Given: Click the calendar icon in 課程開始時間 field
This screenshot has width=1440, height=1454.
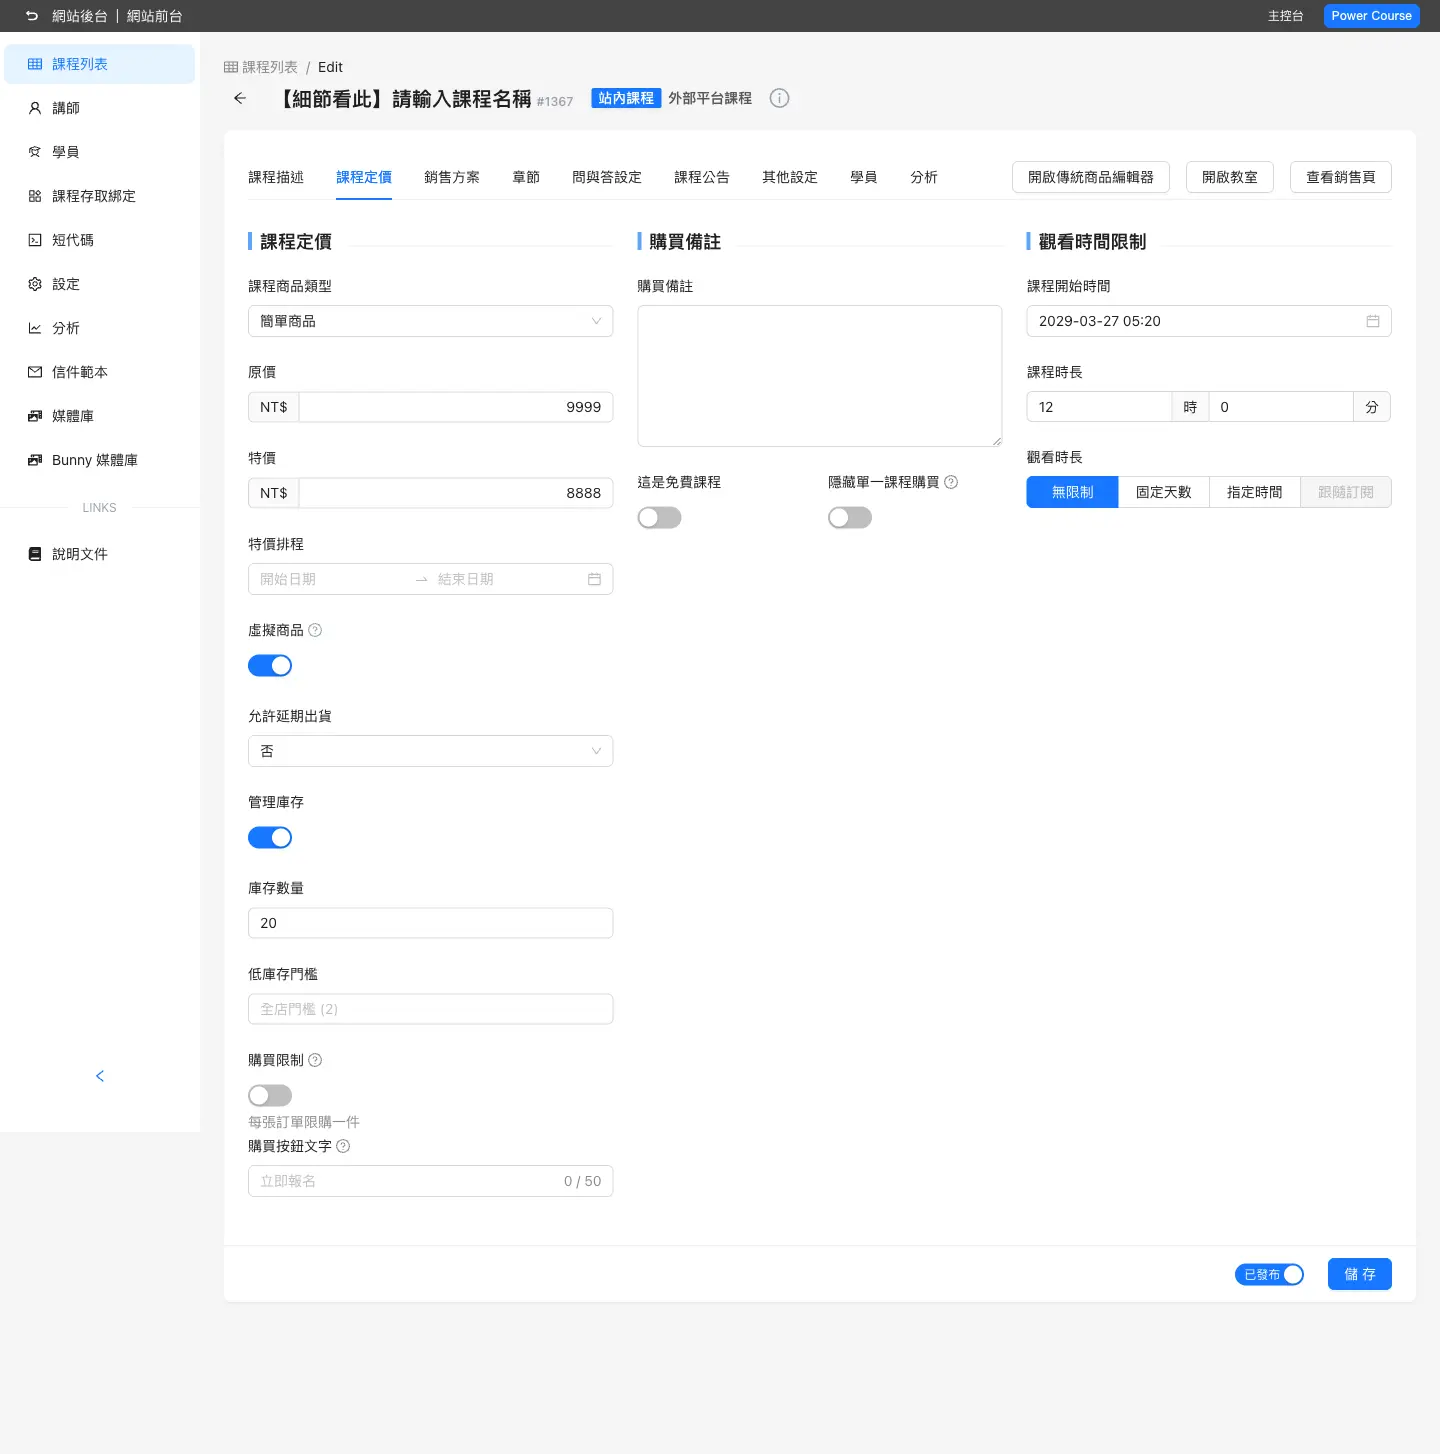Looking at the screenshot, I should tap(1373, 321).
